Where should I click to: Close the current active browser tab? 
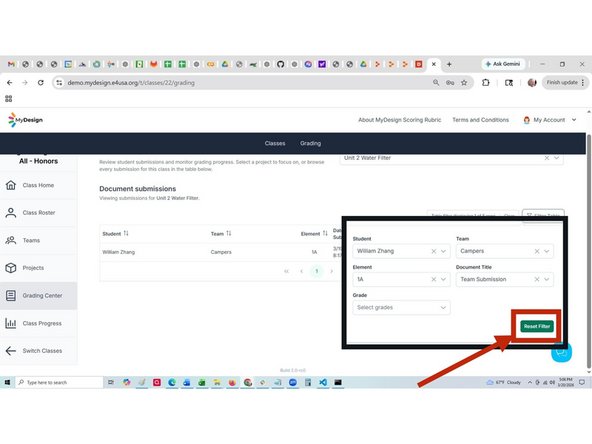pos(434,64)
